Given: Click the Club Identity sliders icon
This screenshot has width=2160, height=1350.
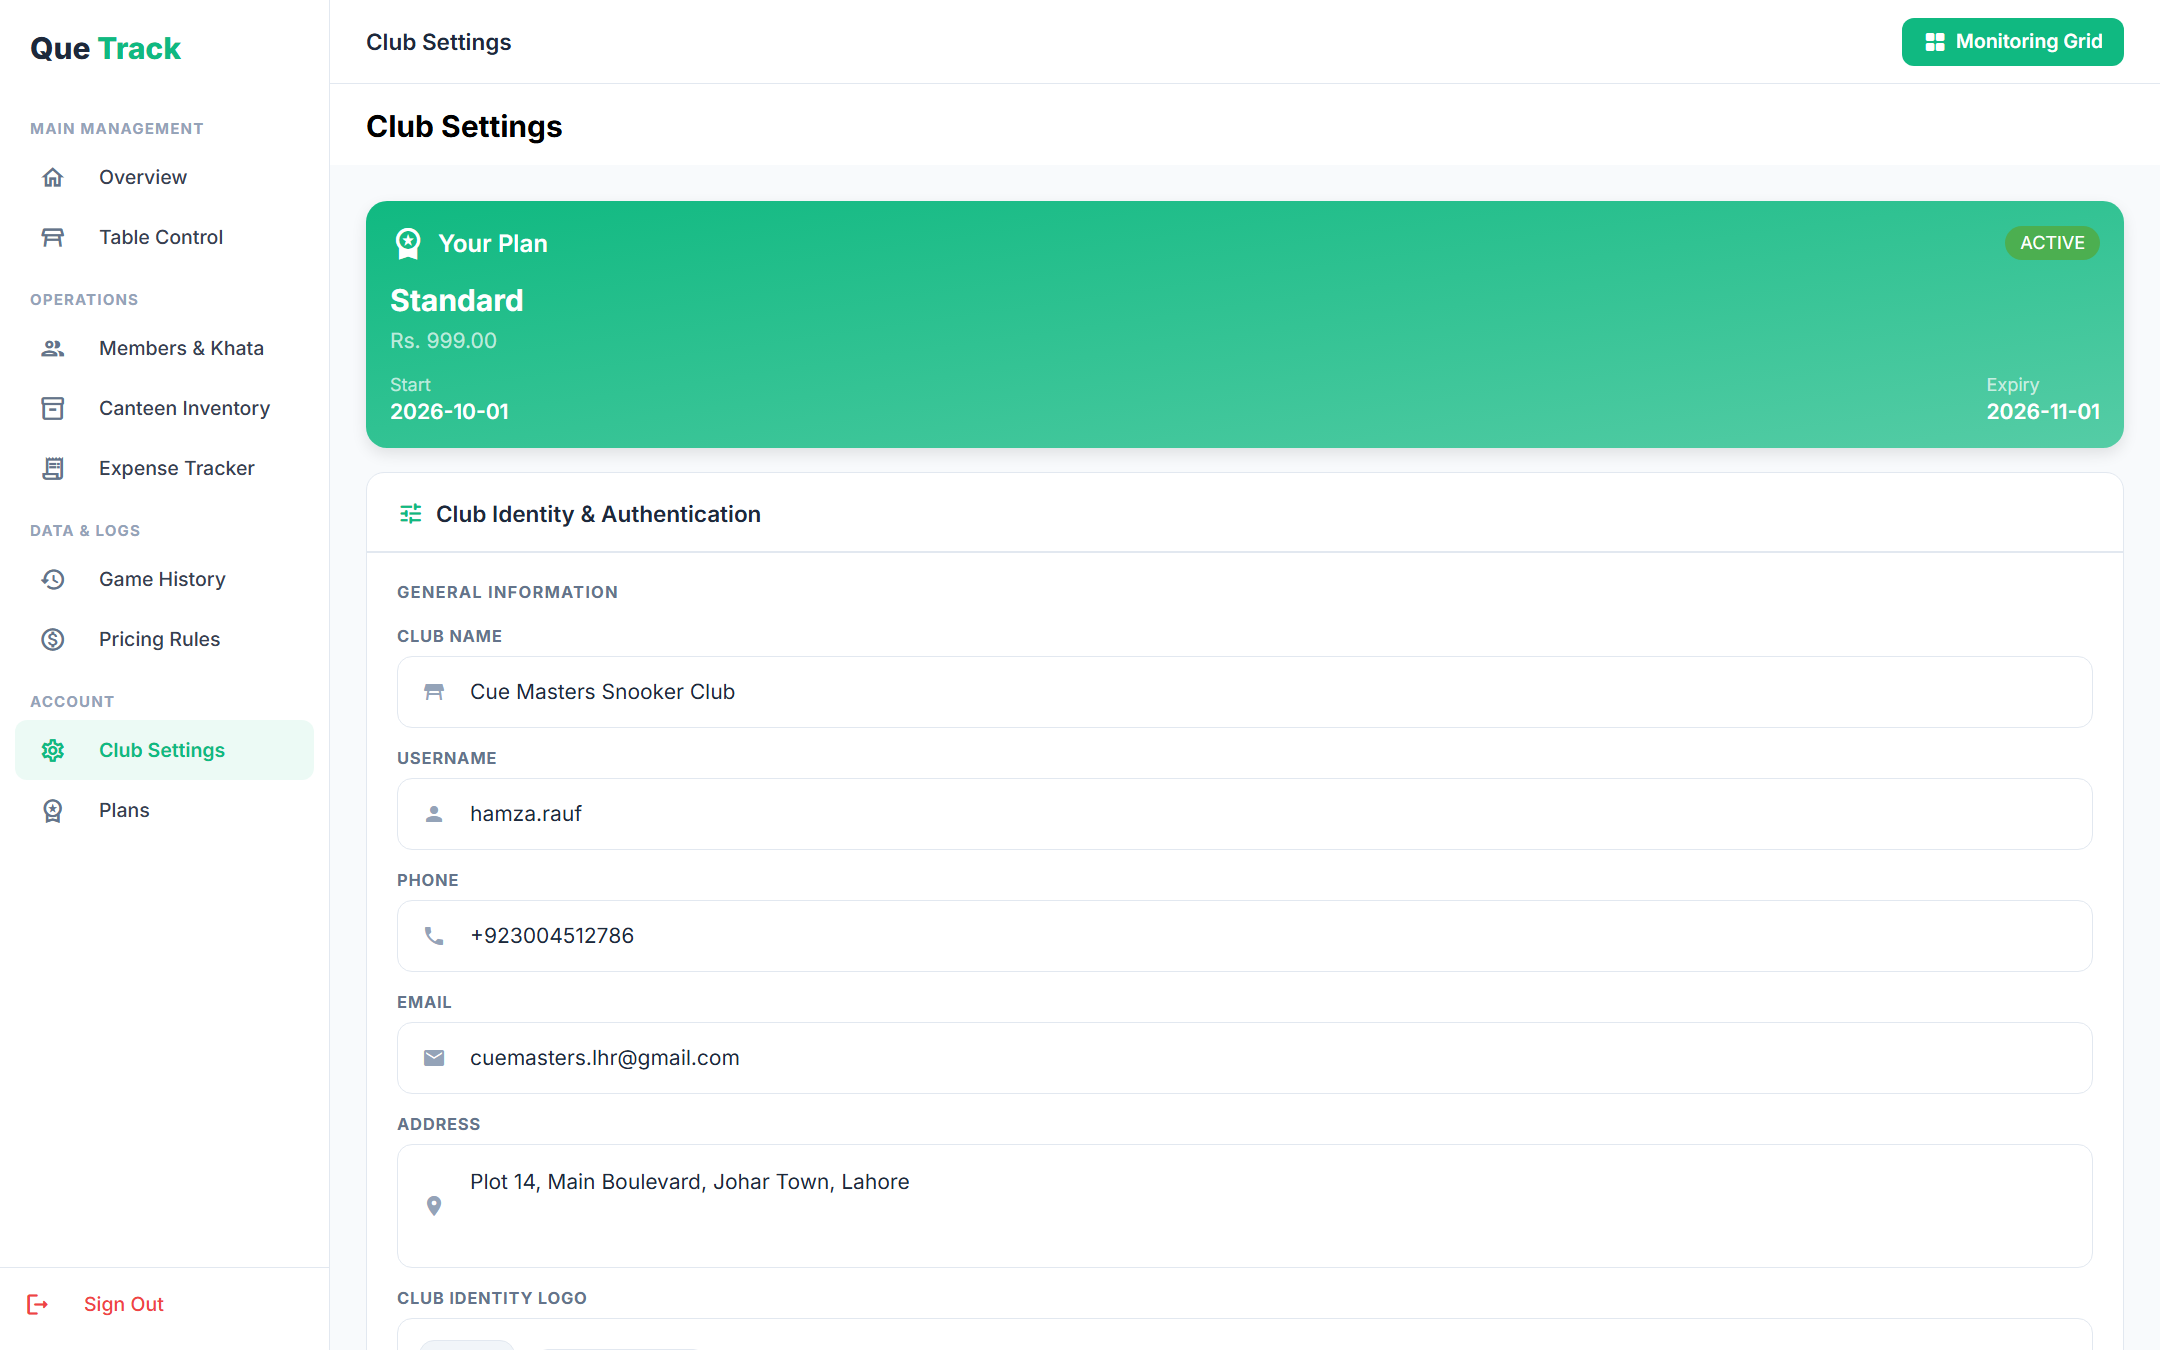Looking at the screenshot, I should [x=411, y=514].
